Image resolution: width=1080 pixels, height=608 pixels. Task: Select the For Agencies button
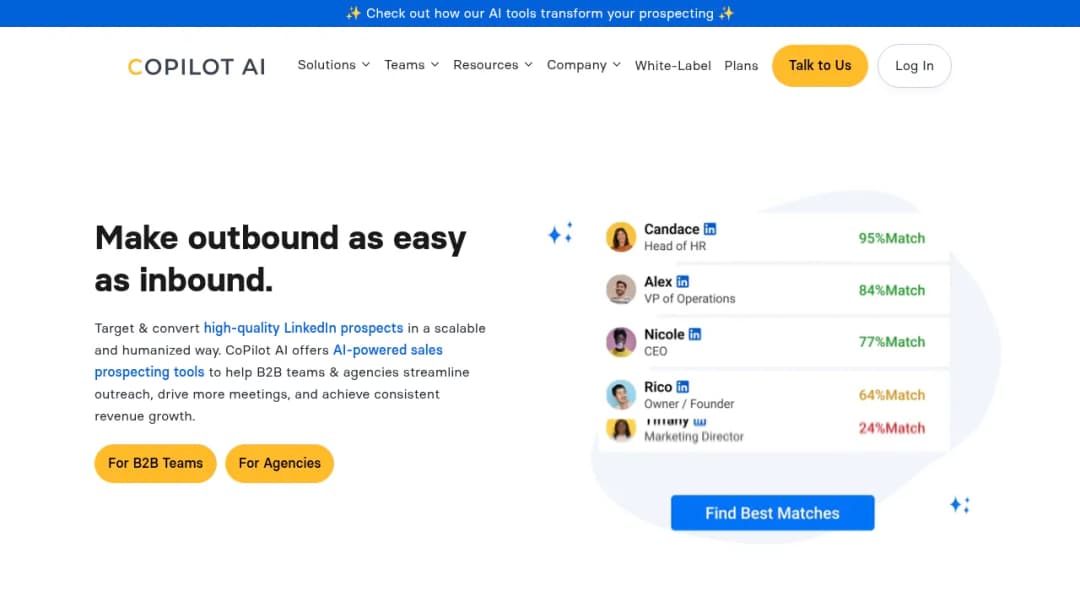coord(280,463)
